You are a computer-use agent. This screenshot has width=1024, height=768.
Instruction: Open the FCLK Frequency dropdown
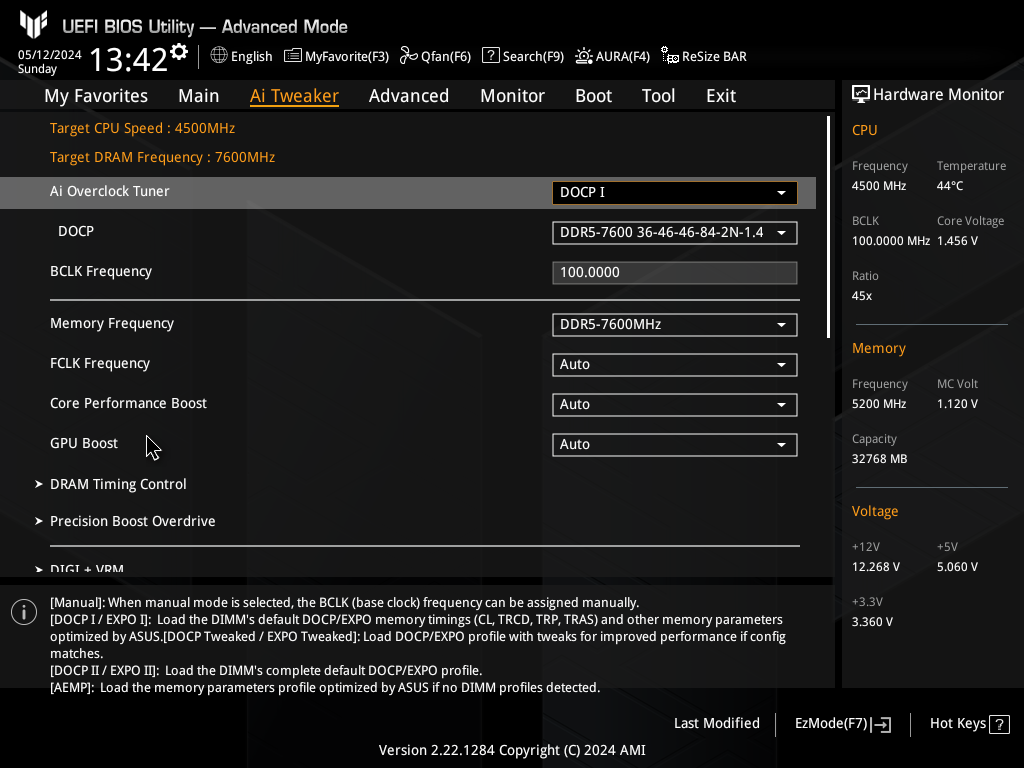tap(675, 364)
